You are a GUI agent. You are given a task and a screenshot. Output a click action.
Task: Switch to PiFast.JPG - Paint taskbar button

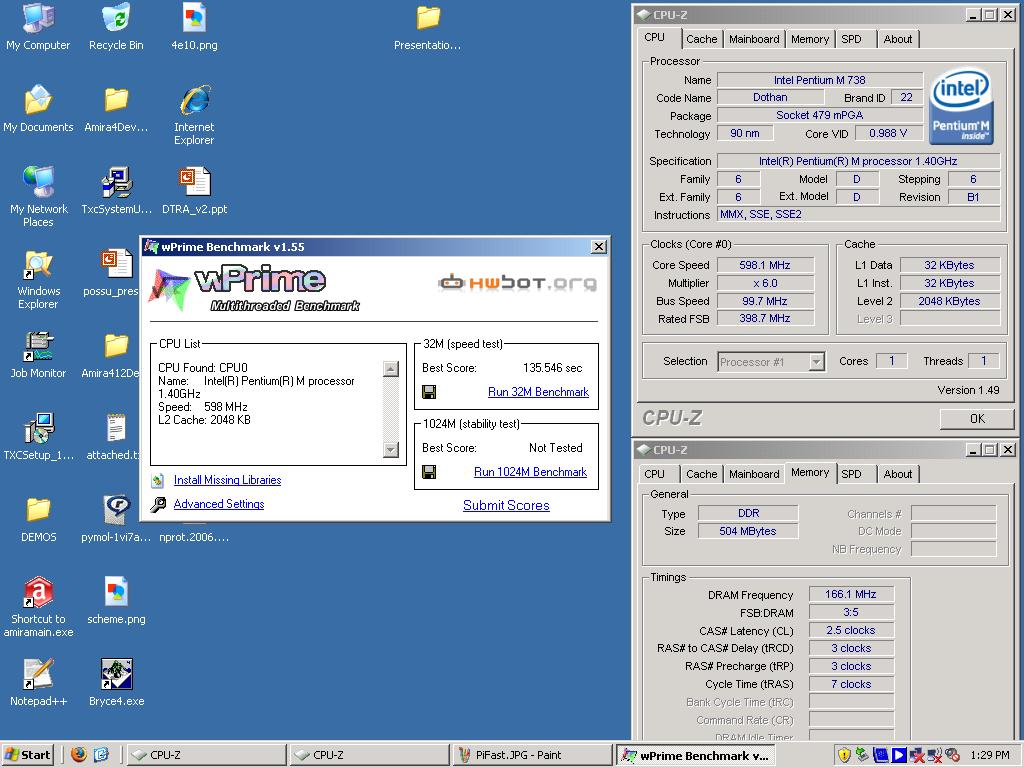click(x=532, y=755)
